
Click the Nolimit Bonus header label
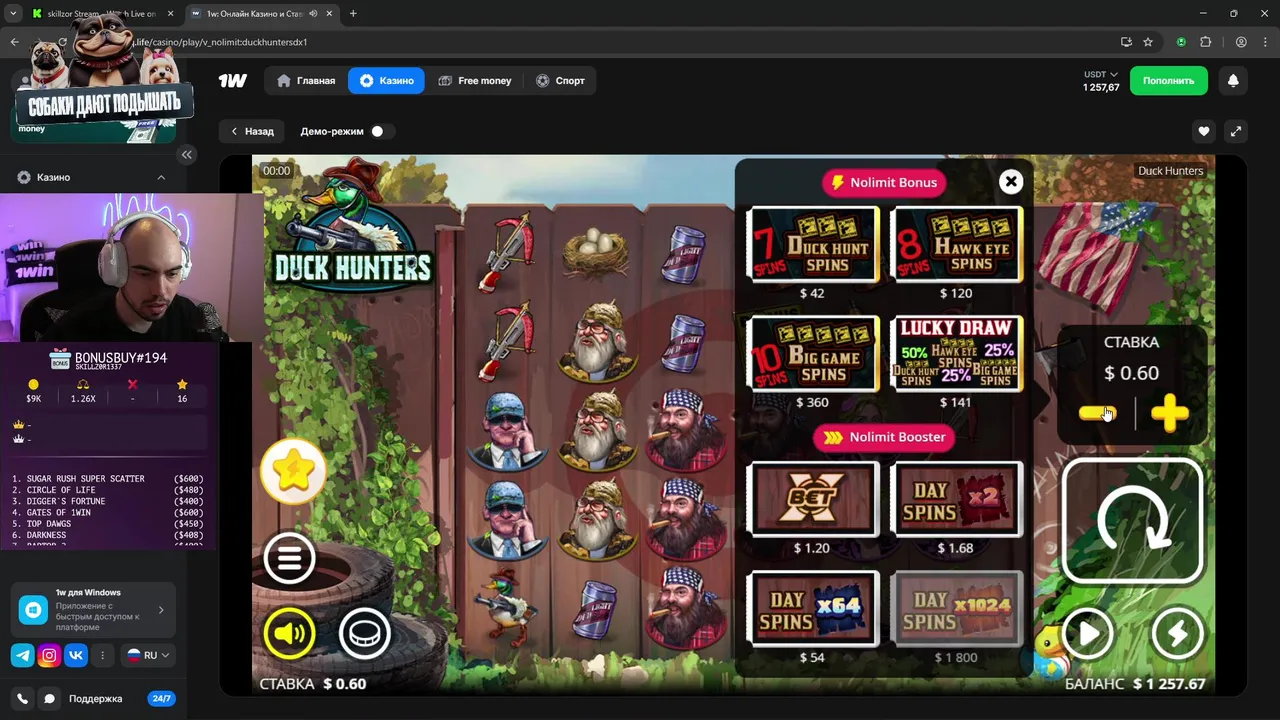point(885,182)
